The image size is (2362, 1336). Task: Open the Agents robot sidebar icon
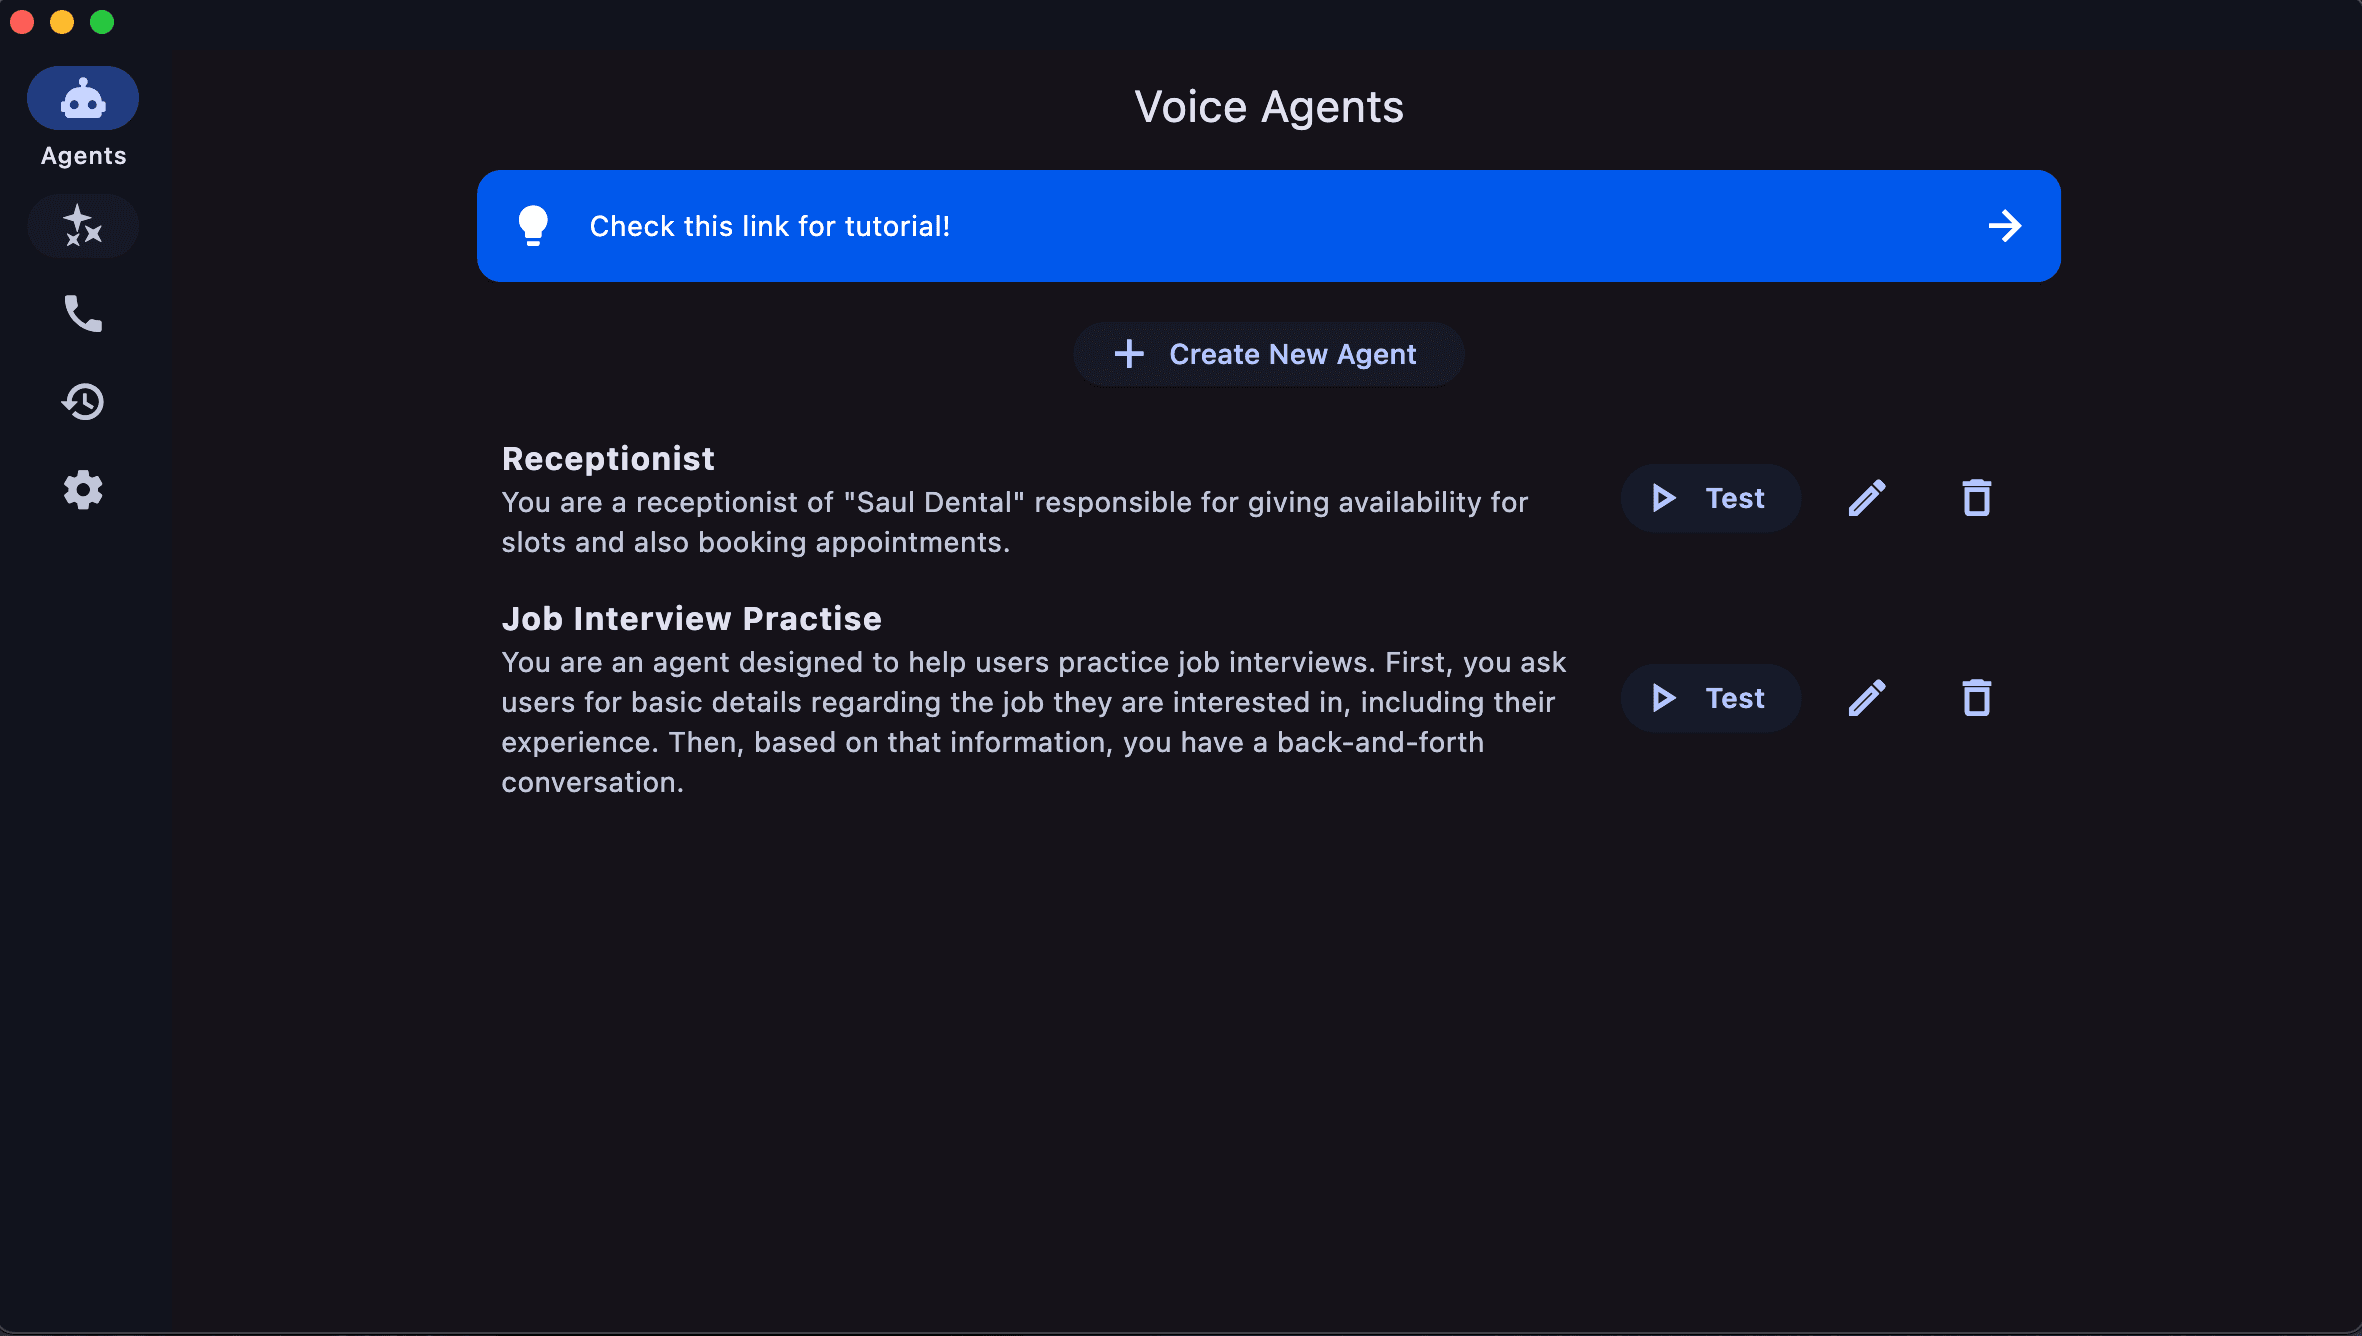click(83, 99)
